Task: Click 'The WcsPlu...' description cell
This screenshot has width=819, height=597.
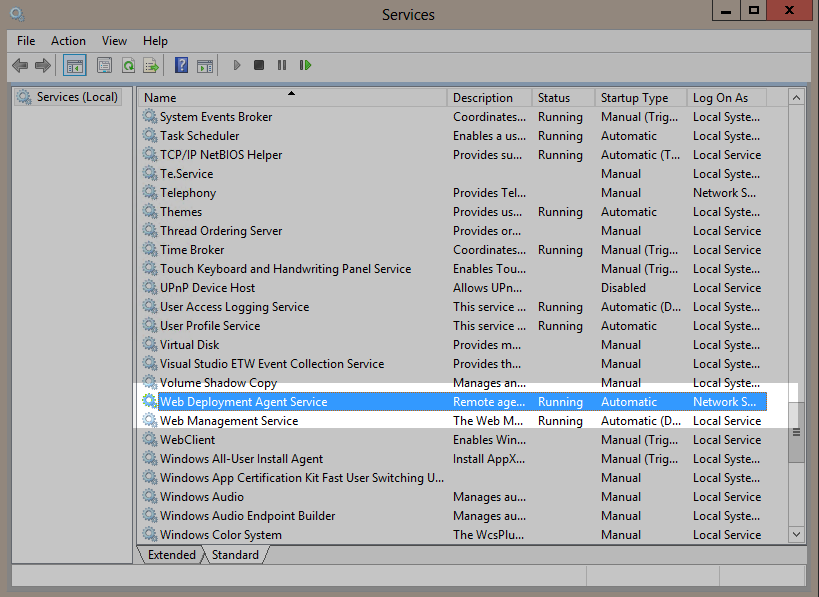Action: 488,534
